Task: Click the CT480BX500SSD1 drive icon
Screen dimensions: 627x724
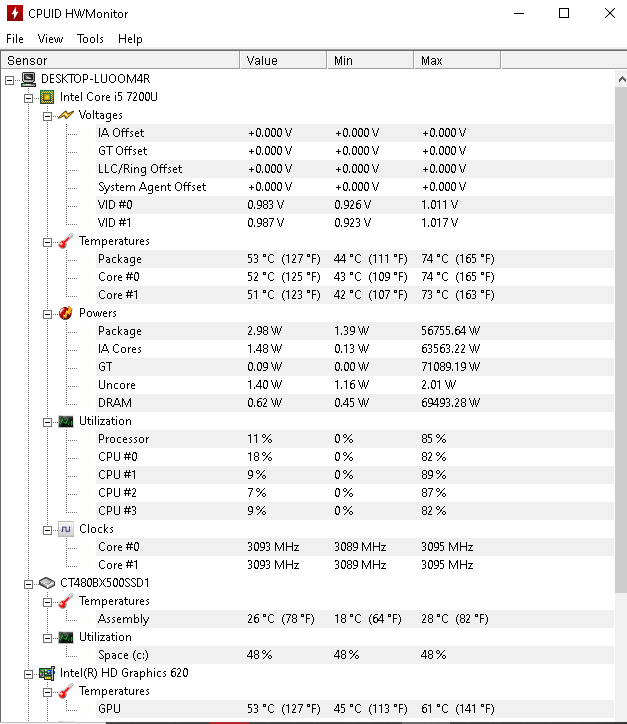Action: 47,583
